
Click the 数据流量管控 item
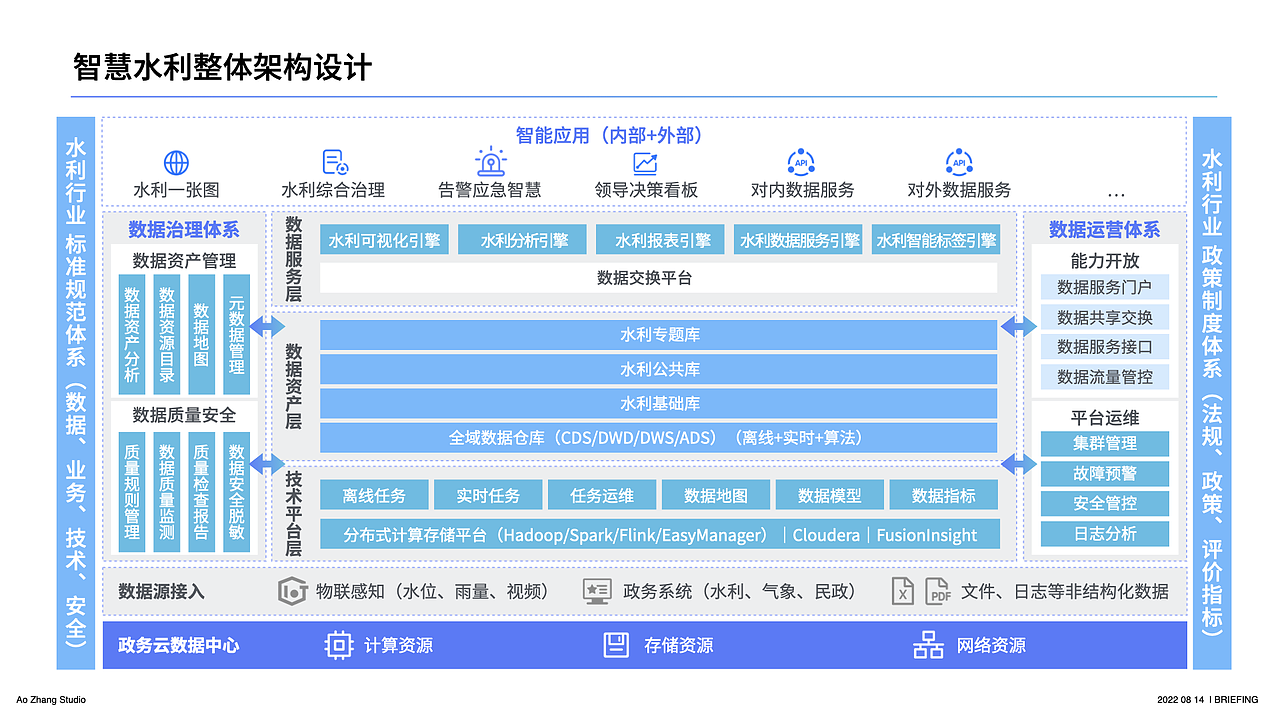tap(1105, 377)
